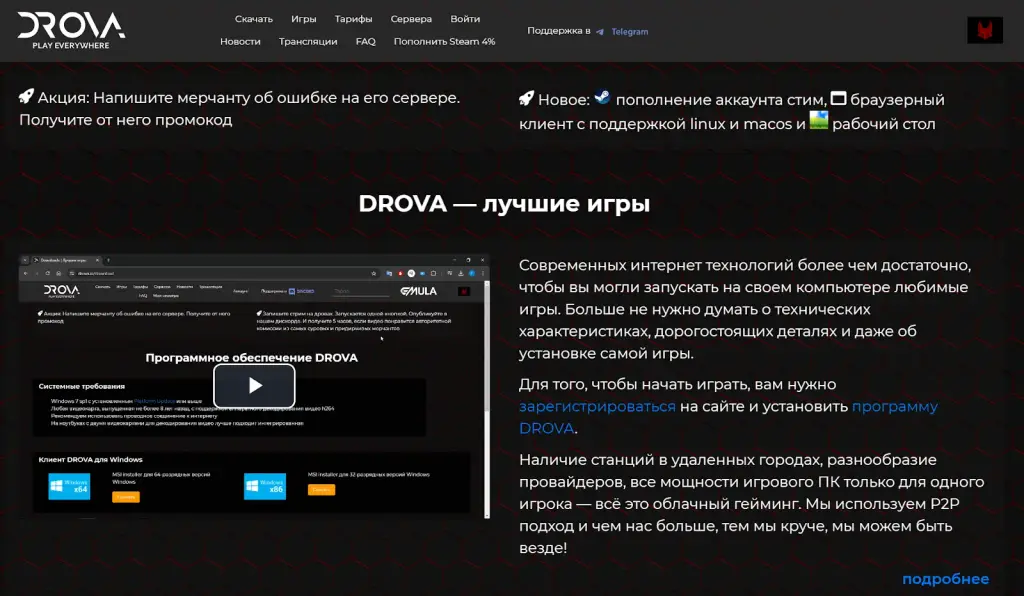Click the Системные требования text in video
1024x596 pixels.
[82, 386]
